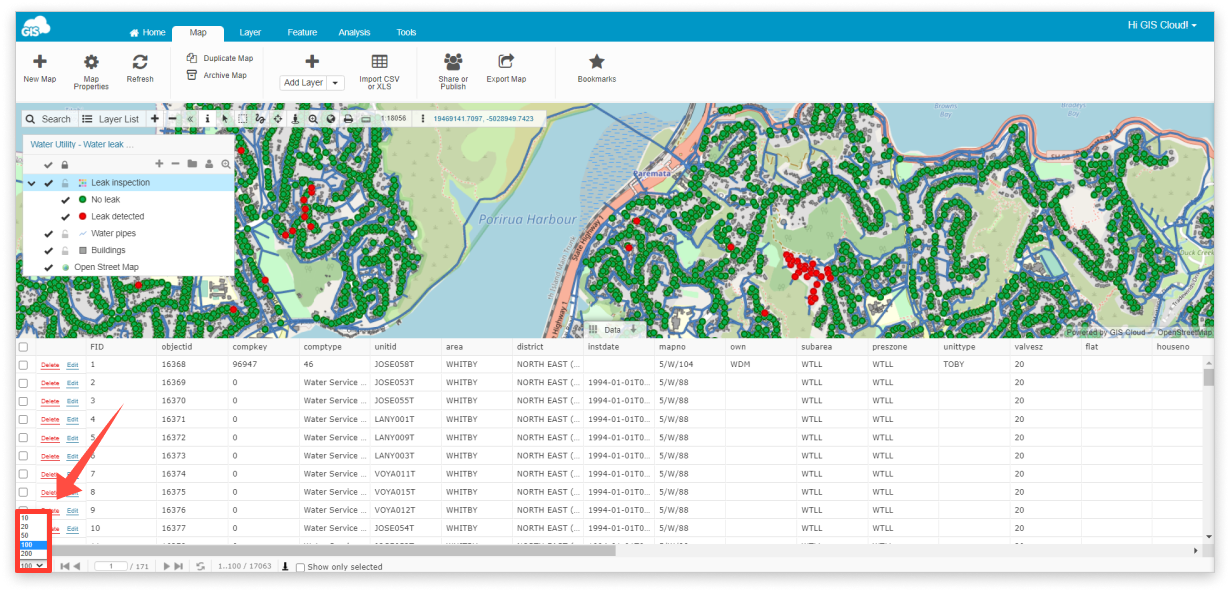The image size is (1230, 592).
Task: Open the rows-per-page dropdown
Action: [30, 566]
